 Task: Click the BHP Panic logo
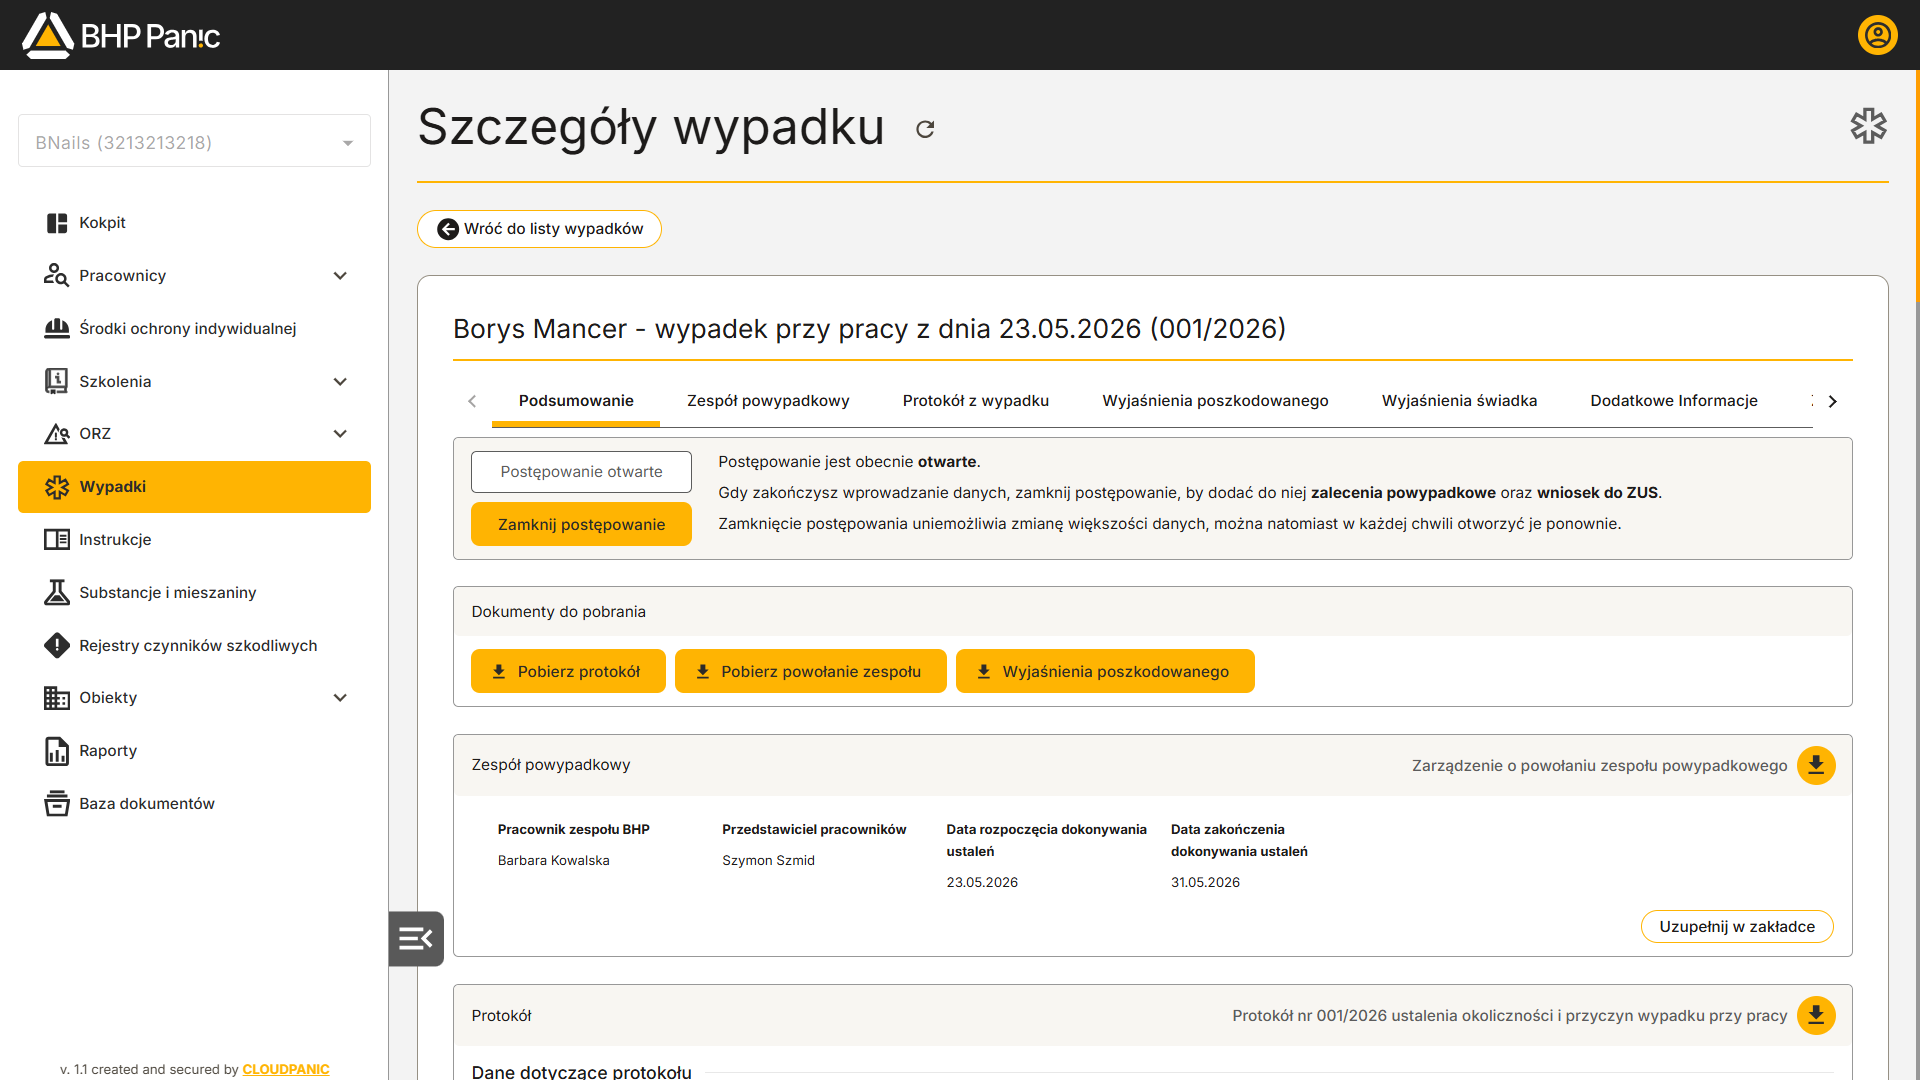(x=121, y=35)
